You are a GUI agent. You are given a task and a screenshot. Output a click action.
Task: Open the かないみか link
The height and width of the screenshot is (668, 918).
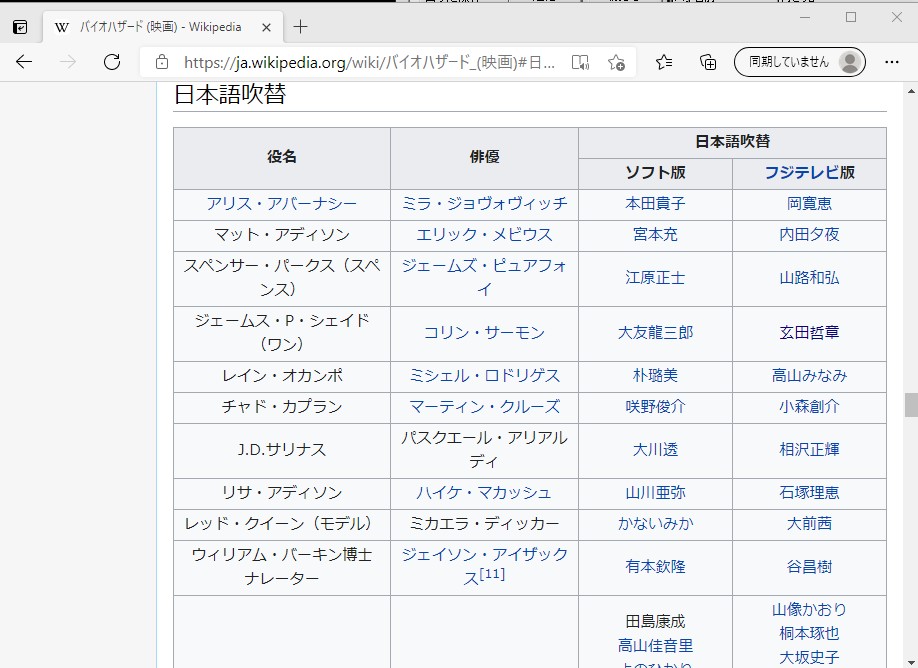(655, 524)
